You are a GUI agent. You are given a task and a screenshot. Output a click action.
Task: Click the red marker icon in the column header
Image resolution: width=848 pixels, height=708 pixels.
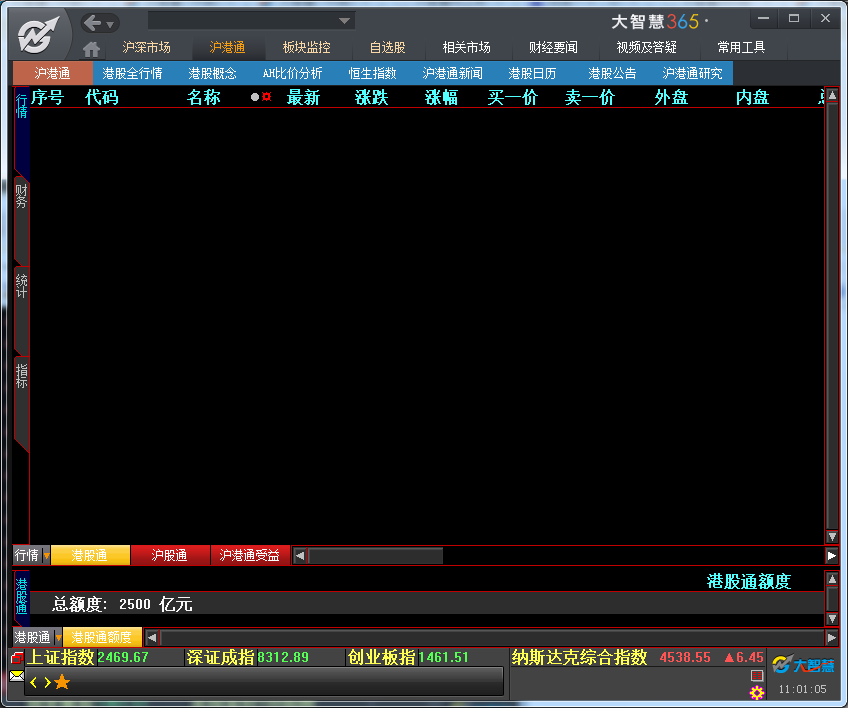coord(267,97)
